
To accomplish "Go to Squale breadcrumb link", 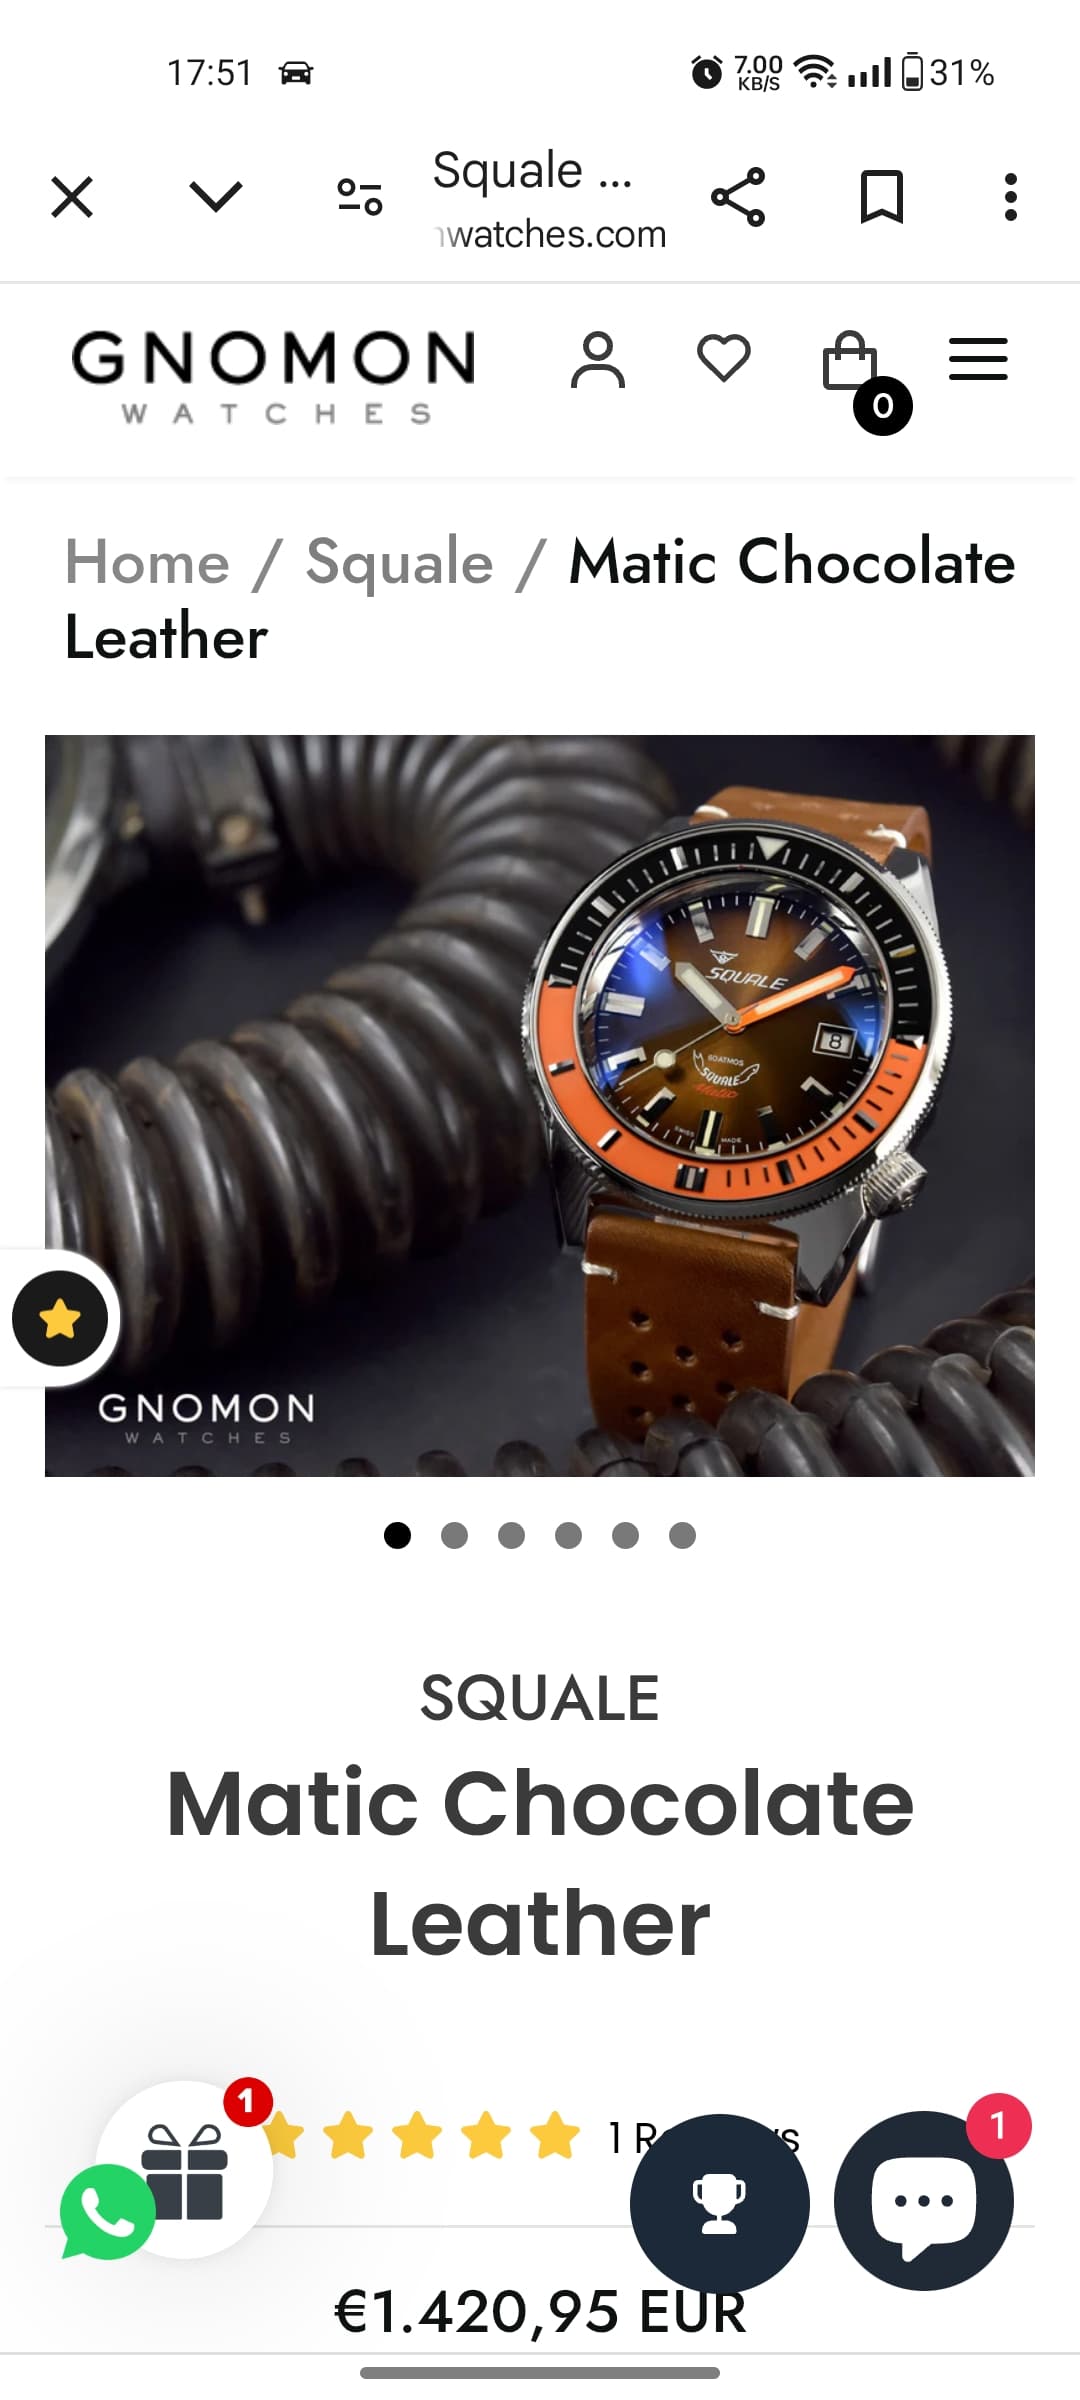I will click(x=400, y=562).
